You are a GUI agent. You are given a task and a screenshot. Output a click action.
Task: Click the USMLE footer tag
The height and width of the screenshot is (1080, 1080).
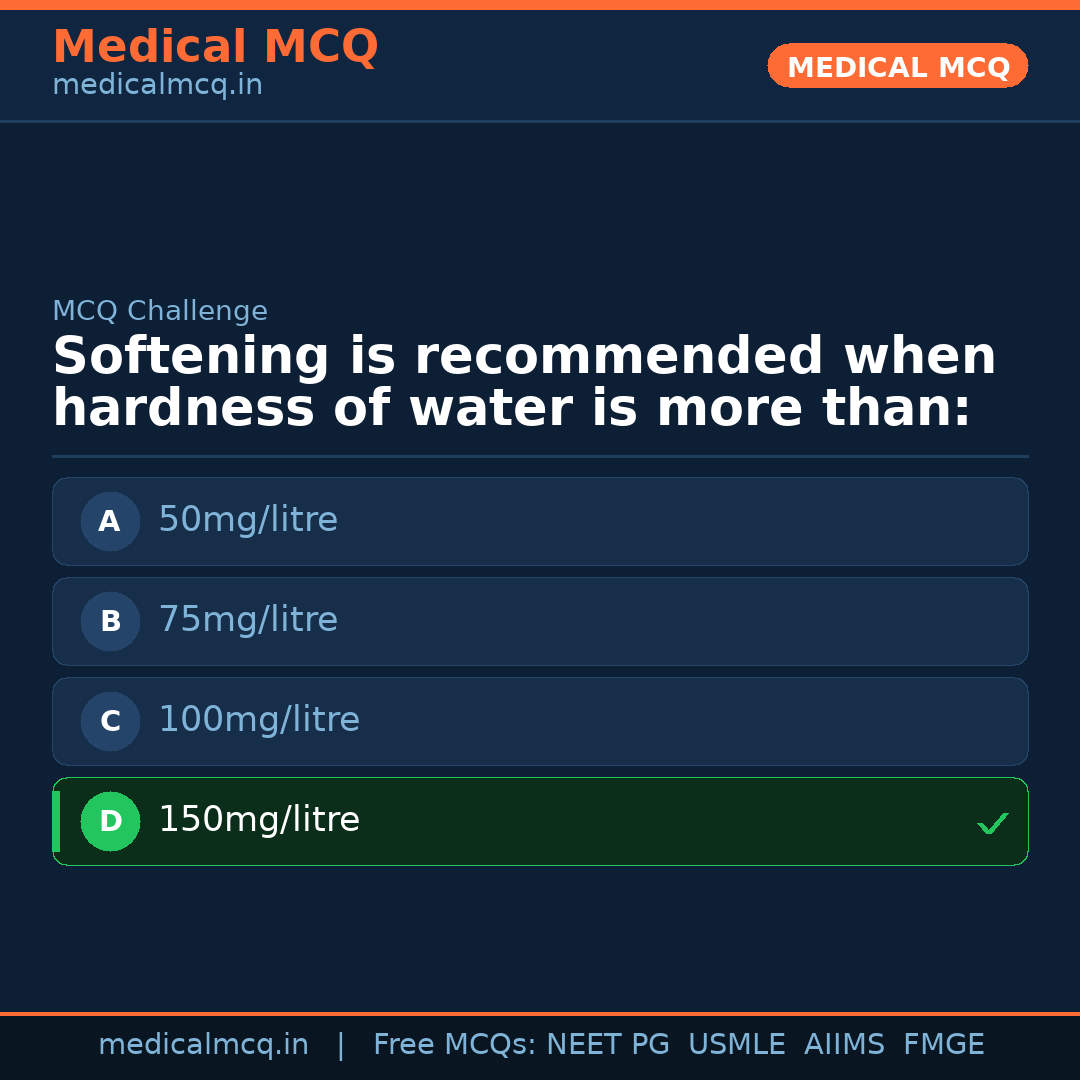click(736, 1045)
